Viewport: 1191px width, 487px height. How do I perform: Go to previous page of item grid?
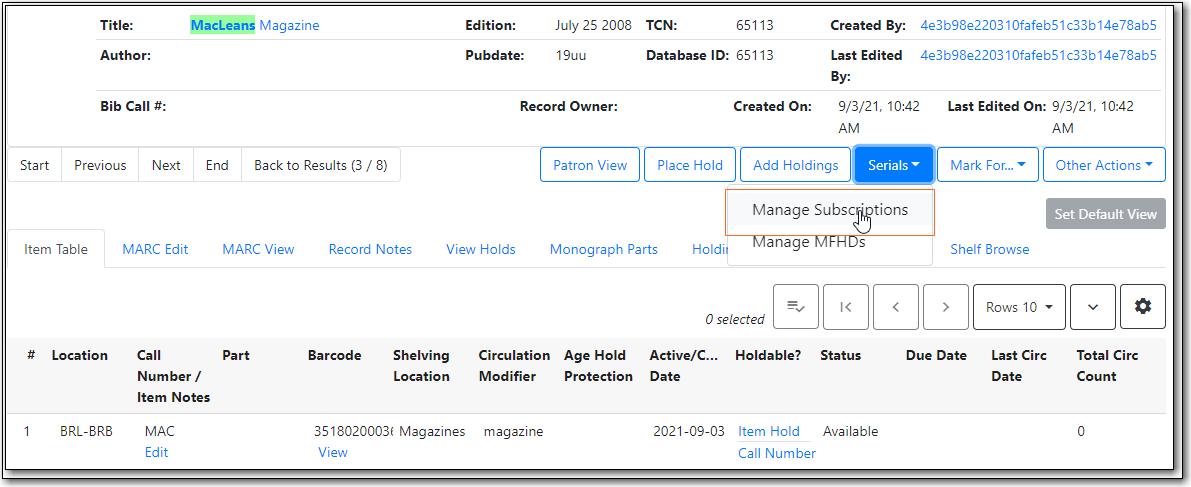896,306
